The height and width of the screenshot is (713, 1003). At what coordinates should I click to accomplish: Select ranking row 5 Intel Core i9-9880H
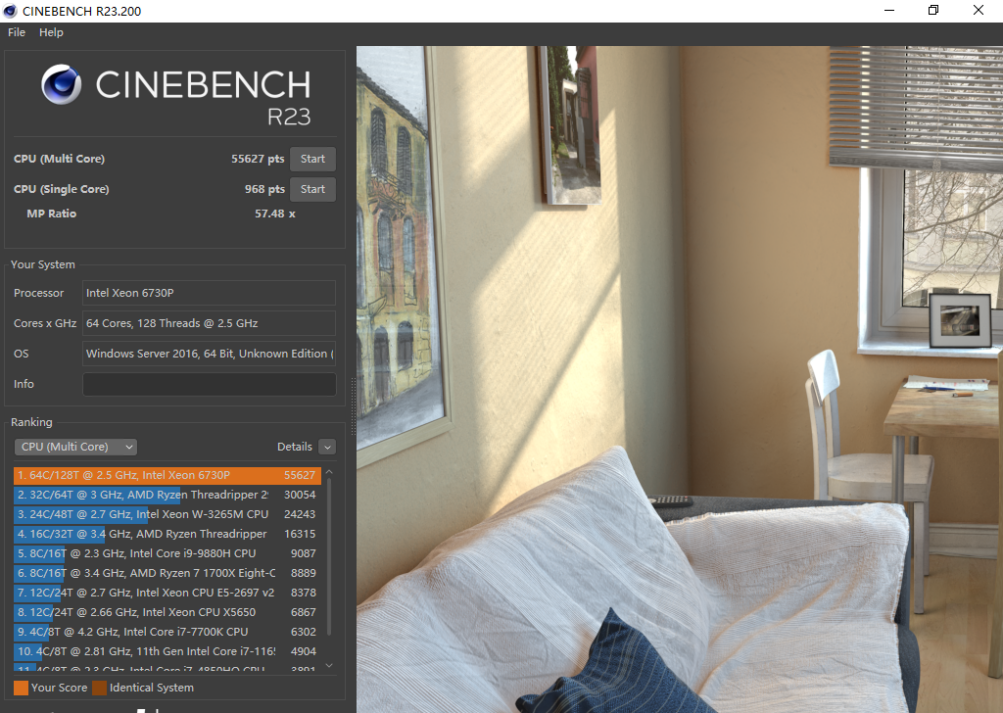[x=167, y=553]
